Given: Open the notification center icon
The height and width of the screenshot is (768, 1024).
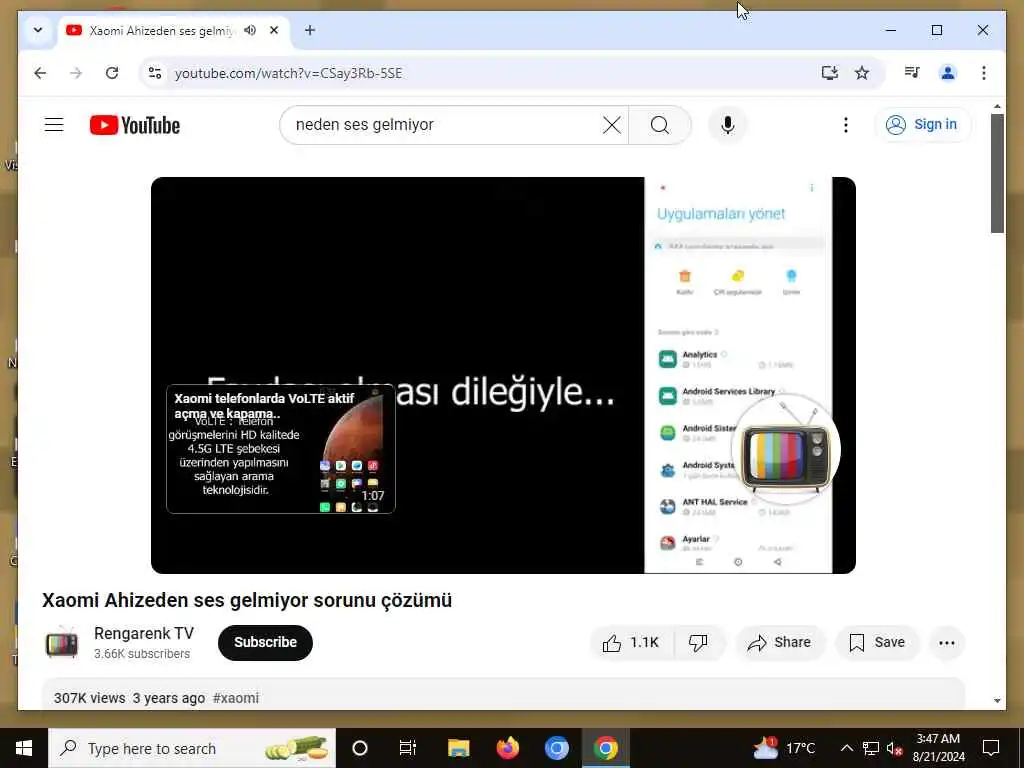Looking at the screenshot, I should (x=991, y=748).
